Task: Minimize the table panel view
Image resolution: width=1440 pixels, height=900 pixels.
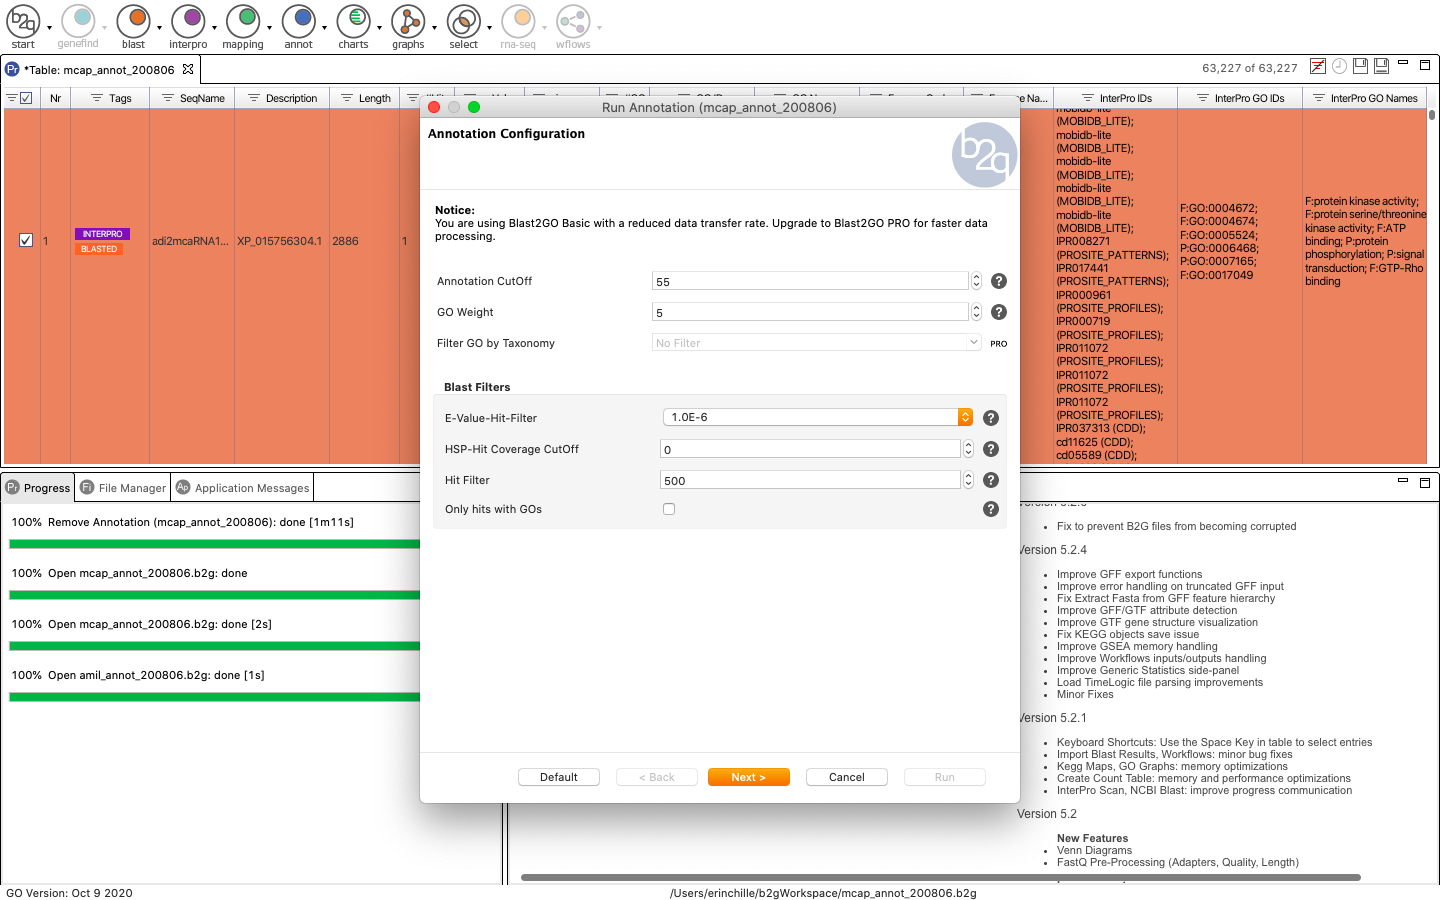Action: point(1403,63)
